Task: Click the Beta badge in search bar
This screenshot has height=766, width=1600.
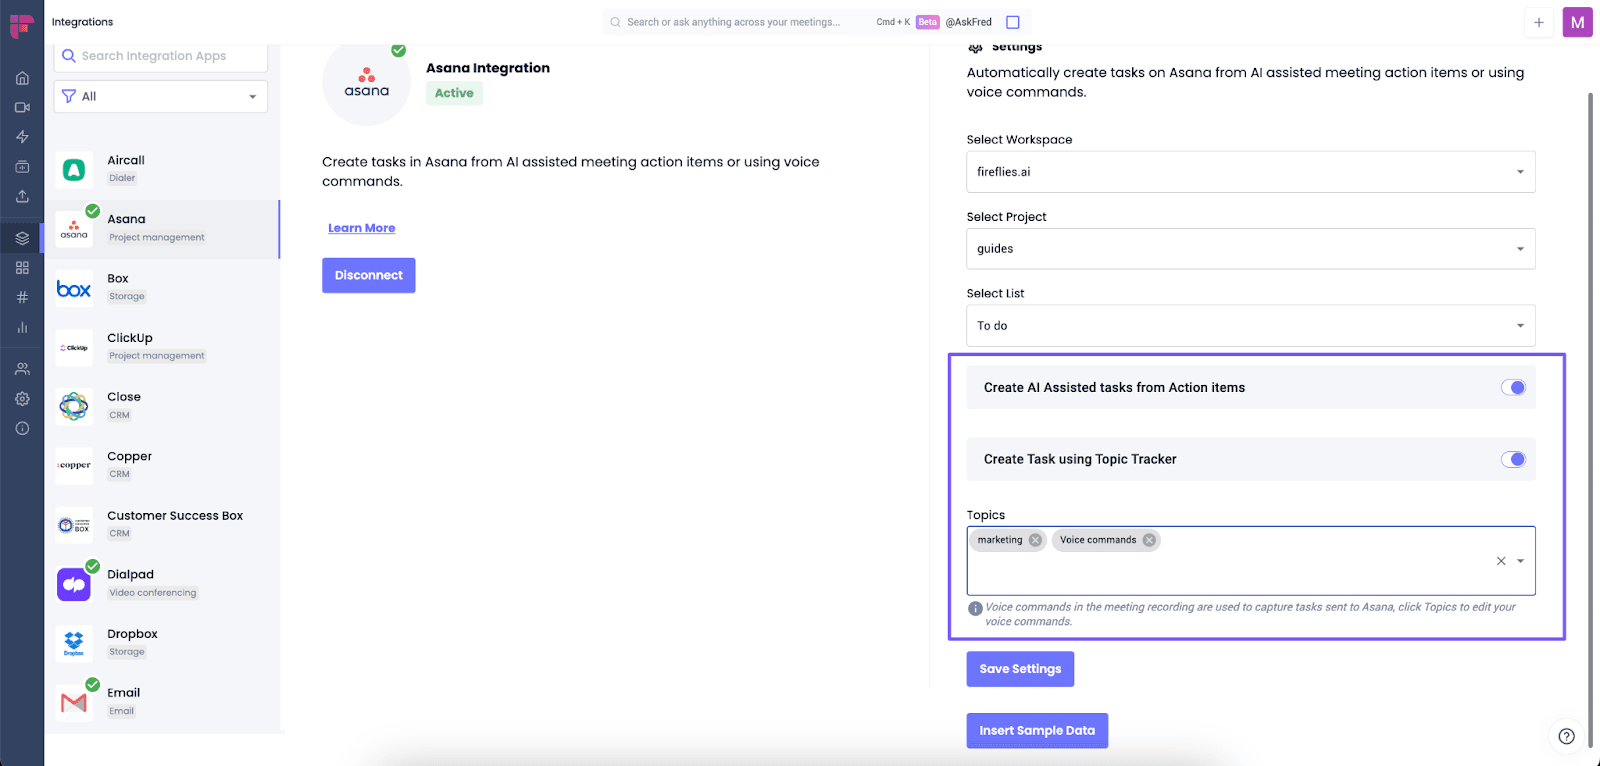Action: 928,22
